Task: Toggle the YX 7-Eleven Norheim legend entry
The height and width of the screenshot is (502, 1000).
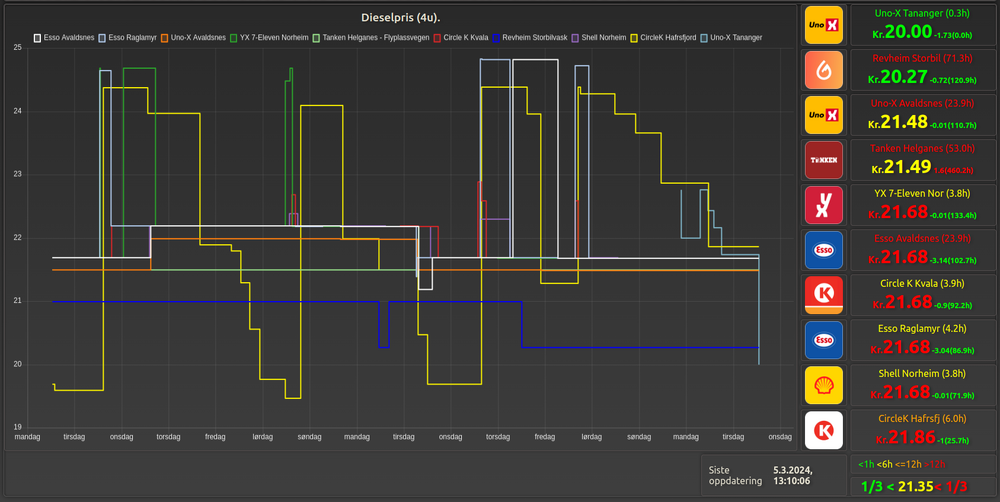Action: (272, 38)
